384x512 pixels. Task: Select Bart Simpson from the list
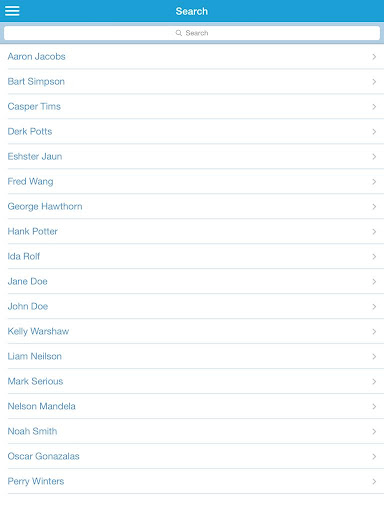[192, 82]
